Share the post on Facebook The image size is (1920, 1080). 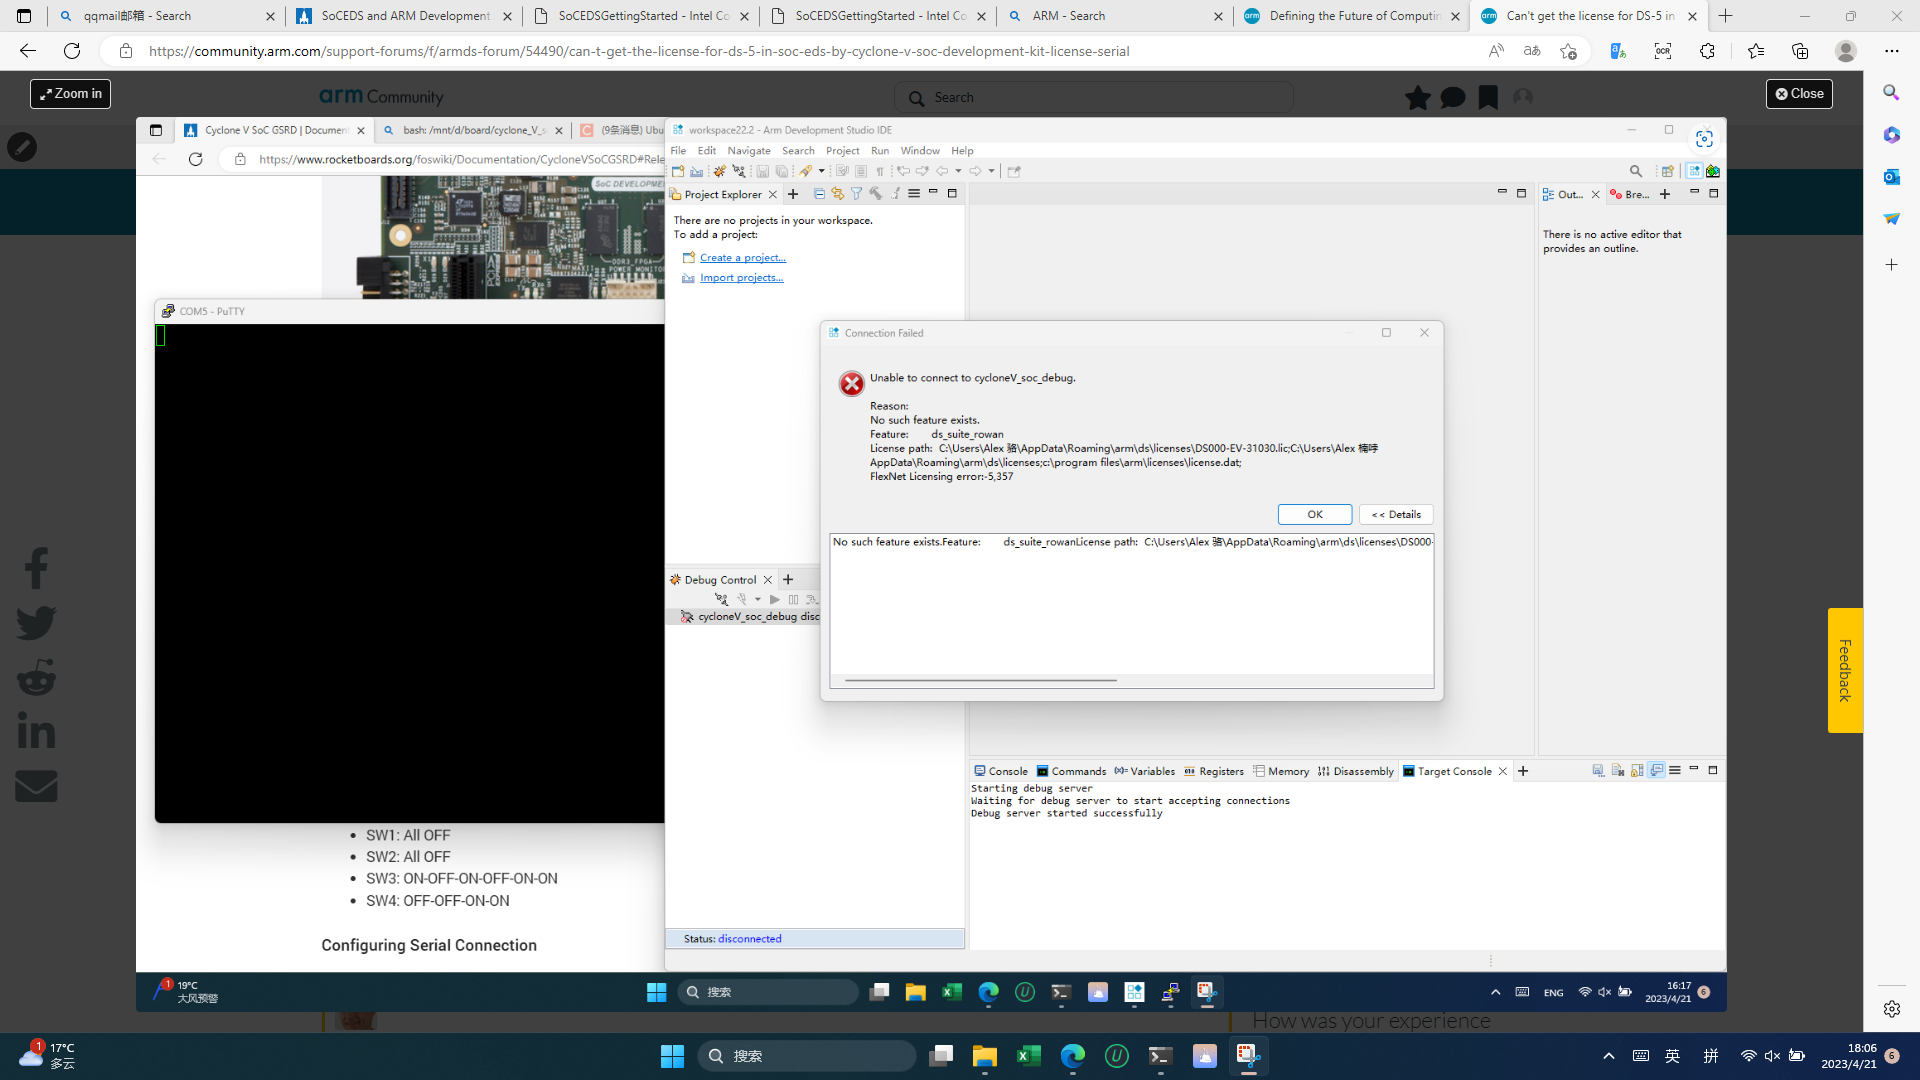(36, 568)
